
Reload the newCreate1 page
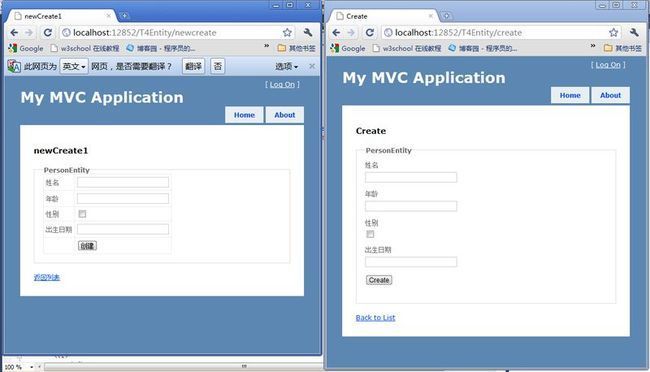point(48,32)
